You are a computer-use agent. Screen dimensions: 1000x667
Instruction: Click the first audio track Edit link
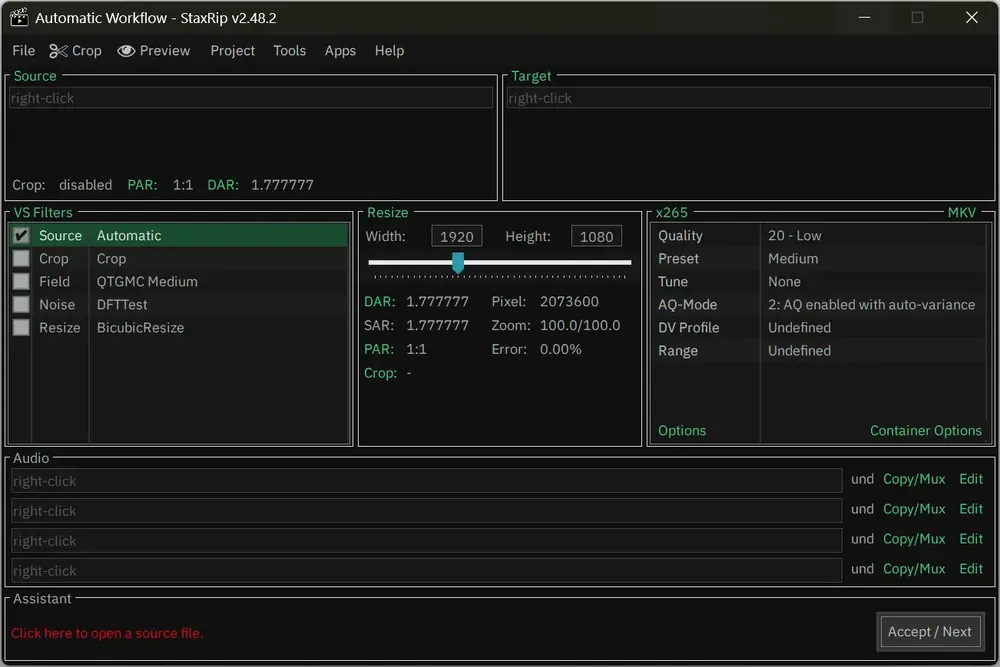coord(971,480)
